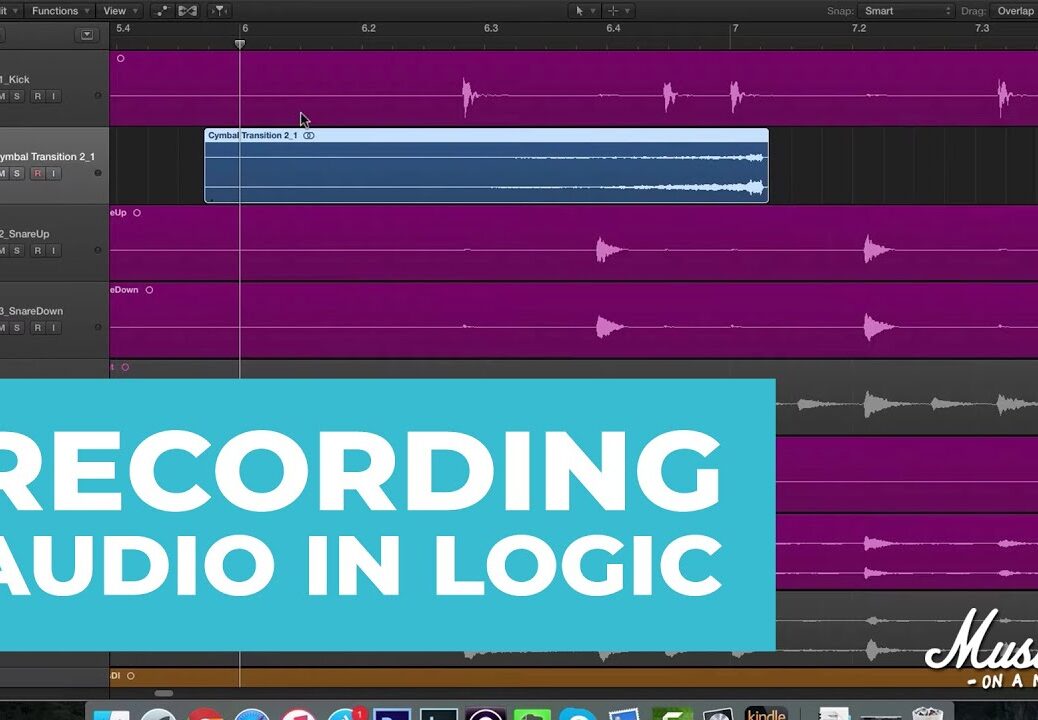Click the horizontal scrollbar thumb below the tracks
The image size is (1038, 720).
point(164,694)
